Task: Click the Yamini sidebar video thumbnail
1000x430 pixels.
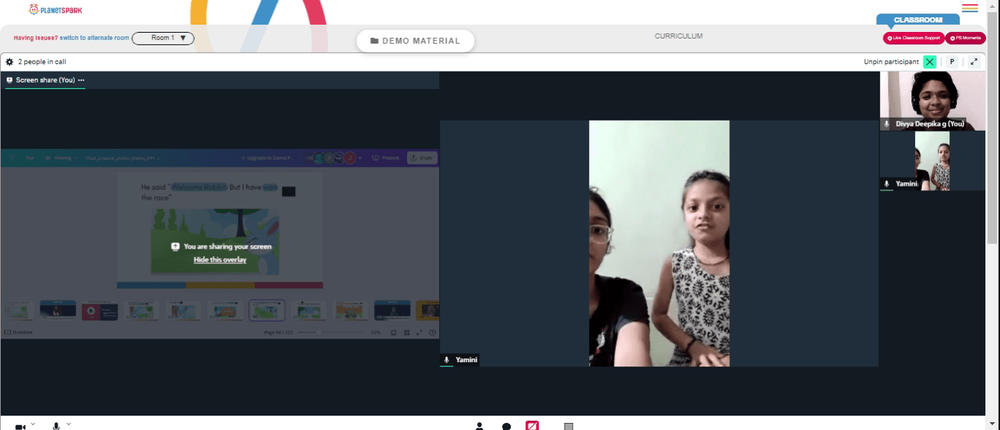Action: pyautogui.click(x=933, y=161)
